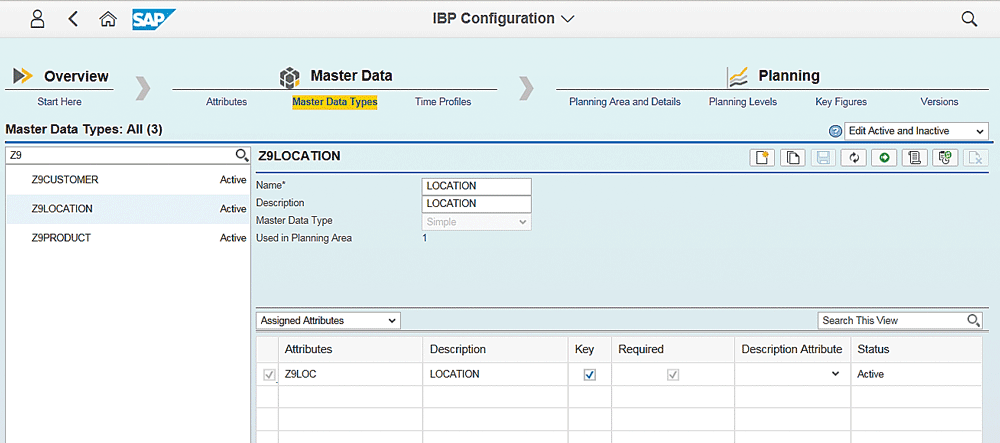This screenshot has height=443, width=1000.
Task: Select the Master Data Types tab
Action: (335, 101)
